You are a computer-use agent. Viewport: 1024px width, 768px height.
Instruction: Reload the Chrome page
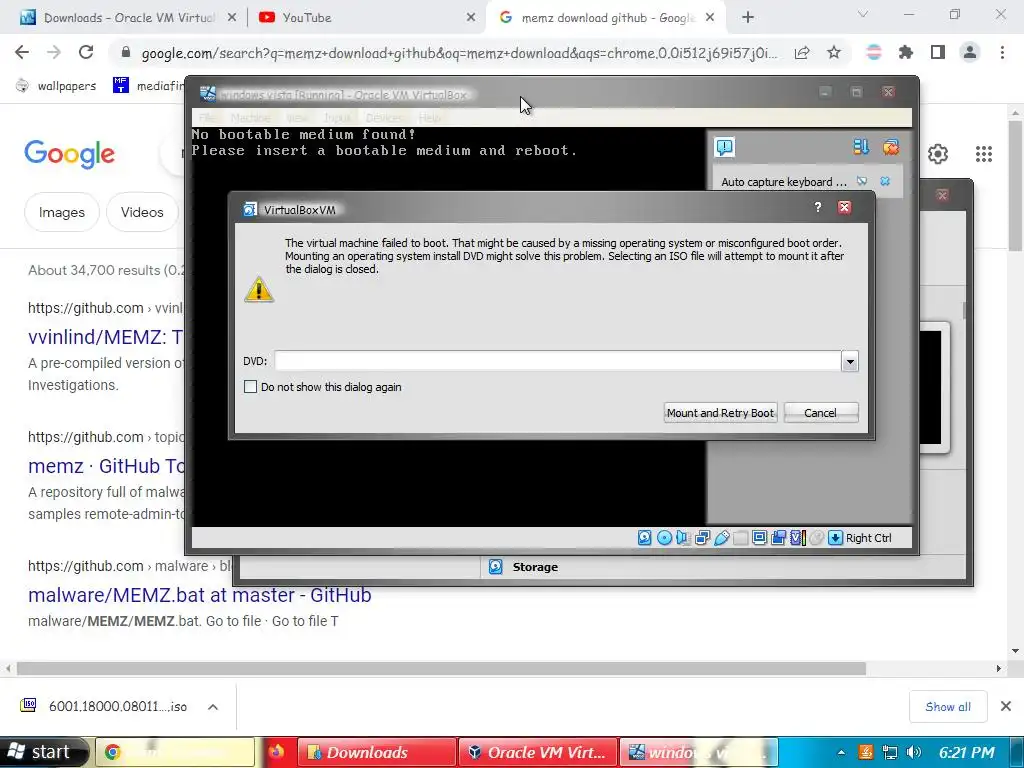point(86,52)
